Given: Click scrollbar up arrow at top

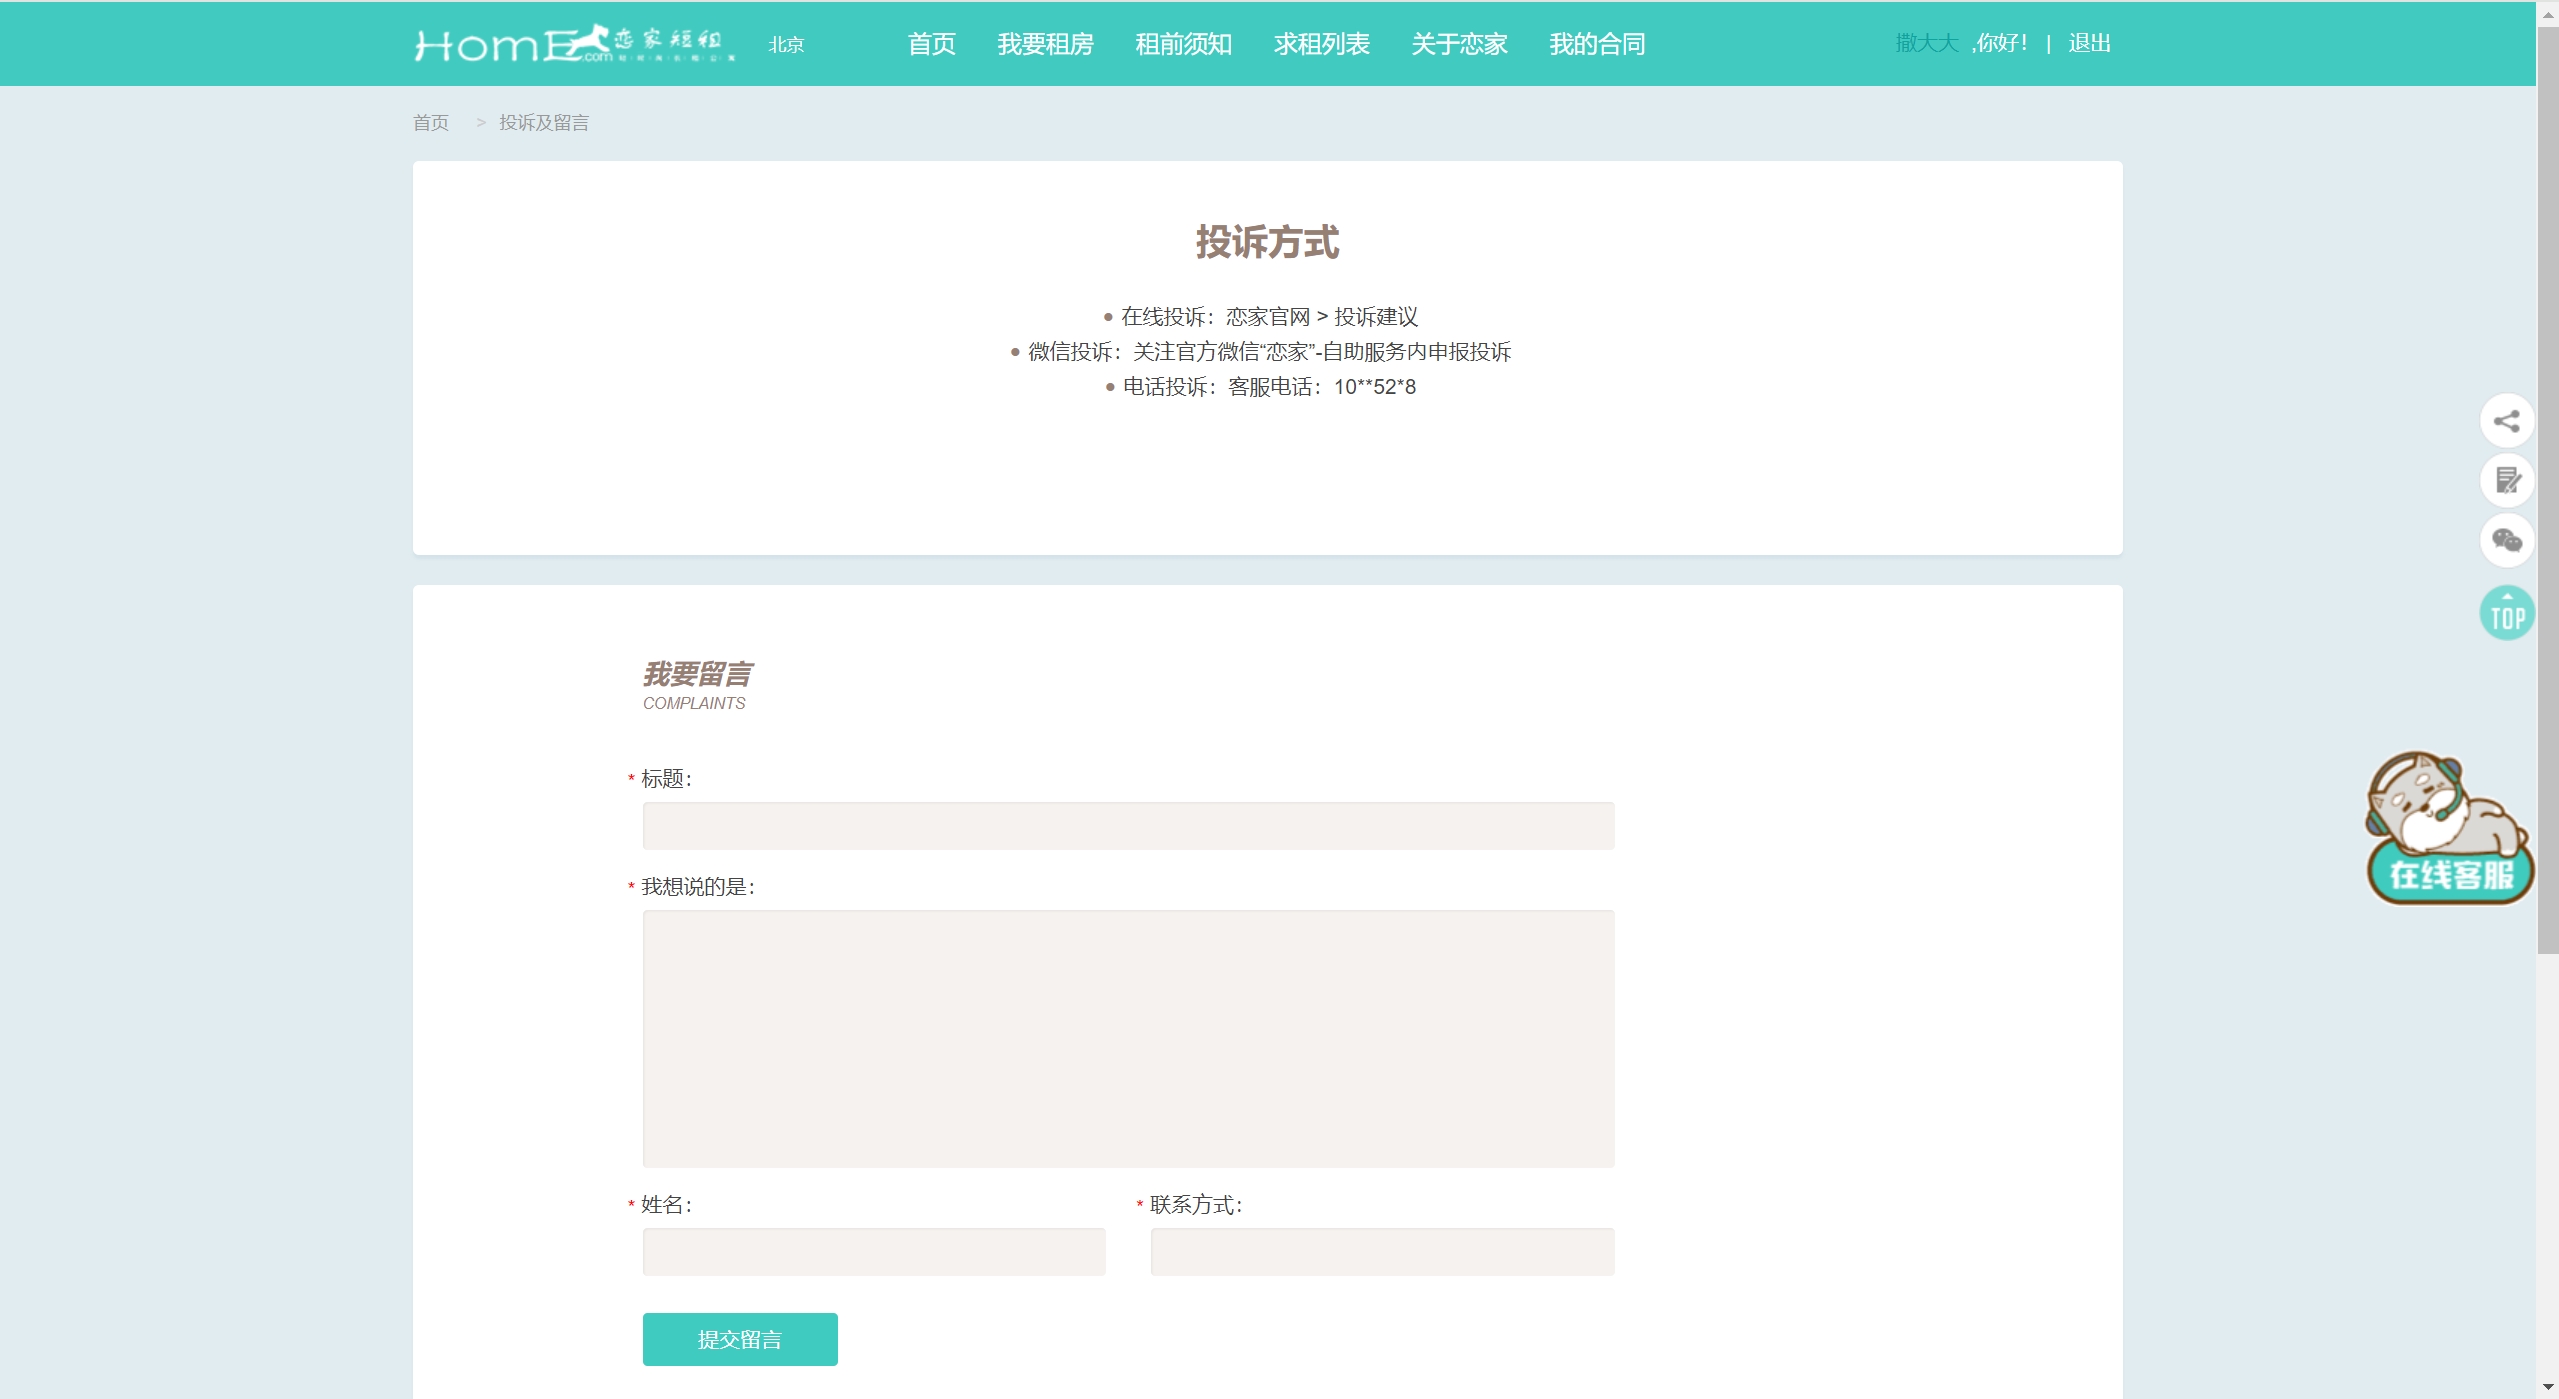Looking at the screenshot, I should tap(2547, 14).
